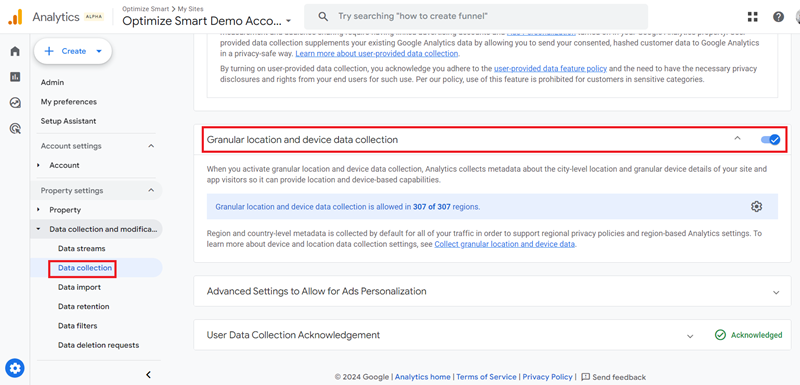
Task: Open the Help question mark icon
Action: [x=778, y=17]
